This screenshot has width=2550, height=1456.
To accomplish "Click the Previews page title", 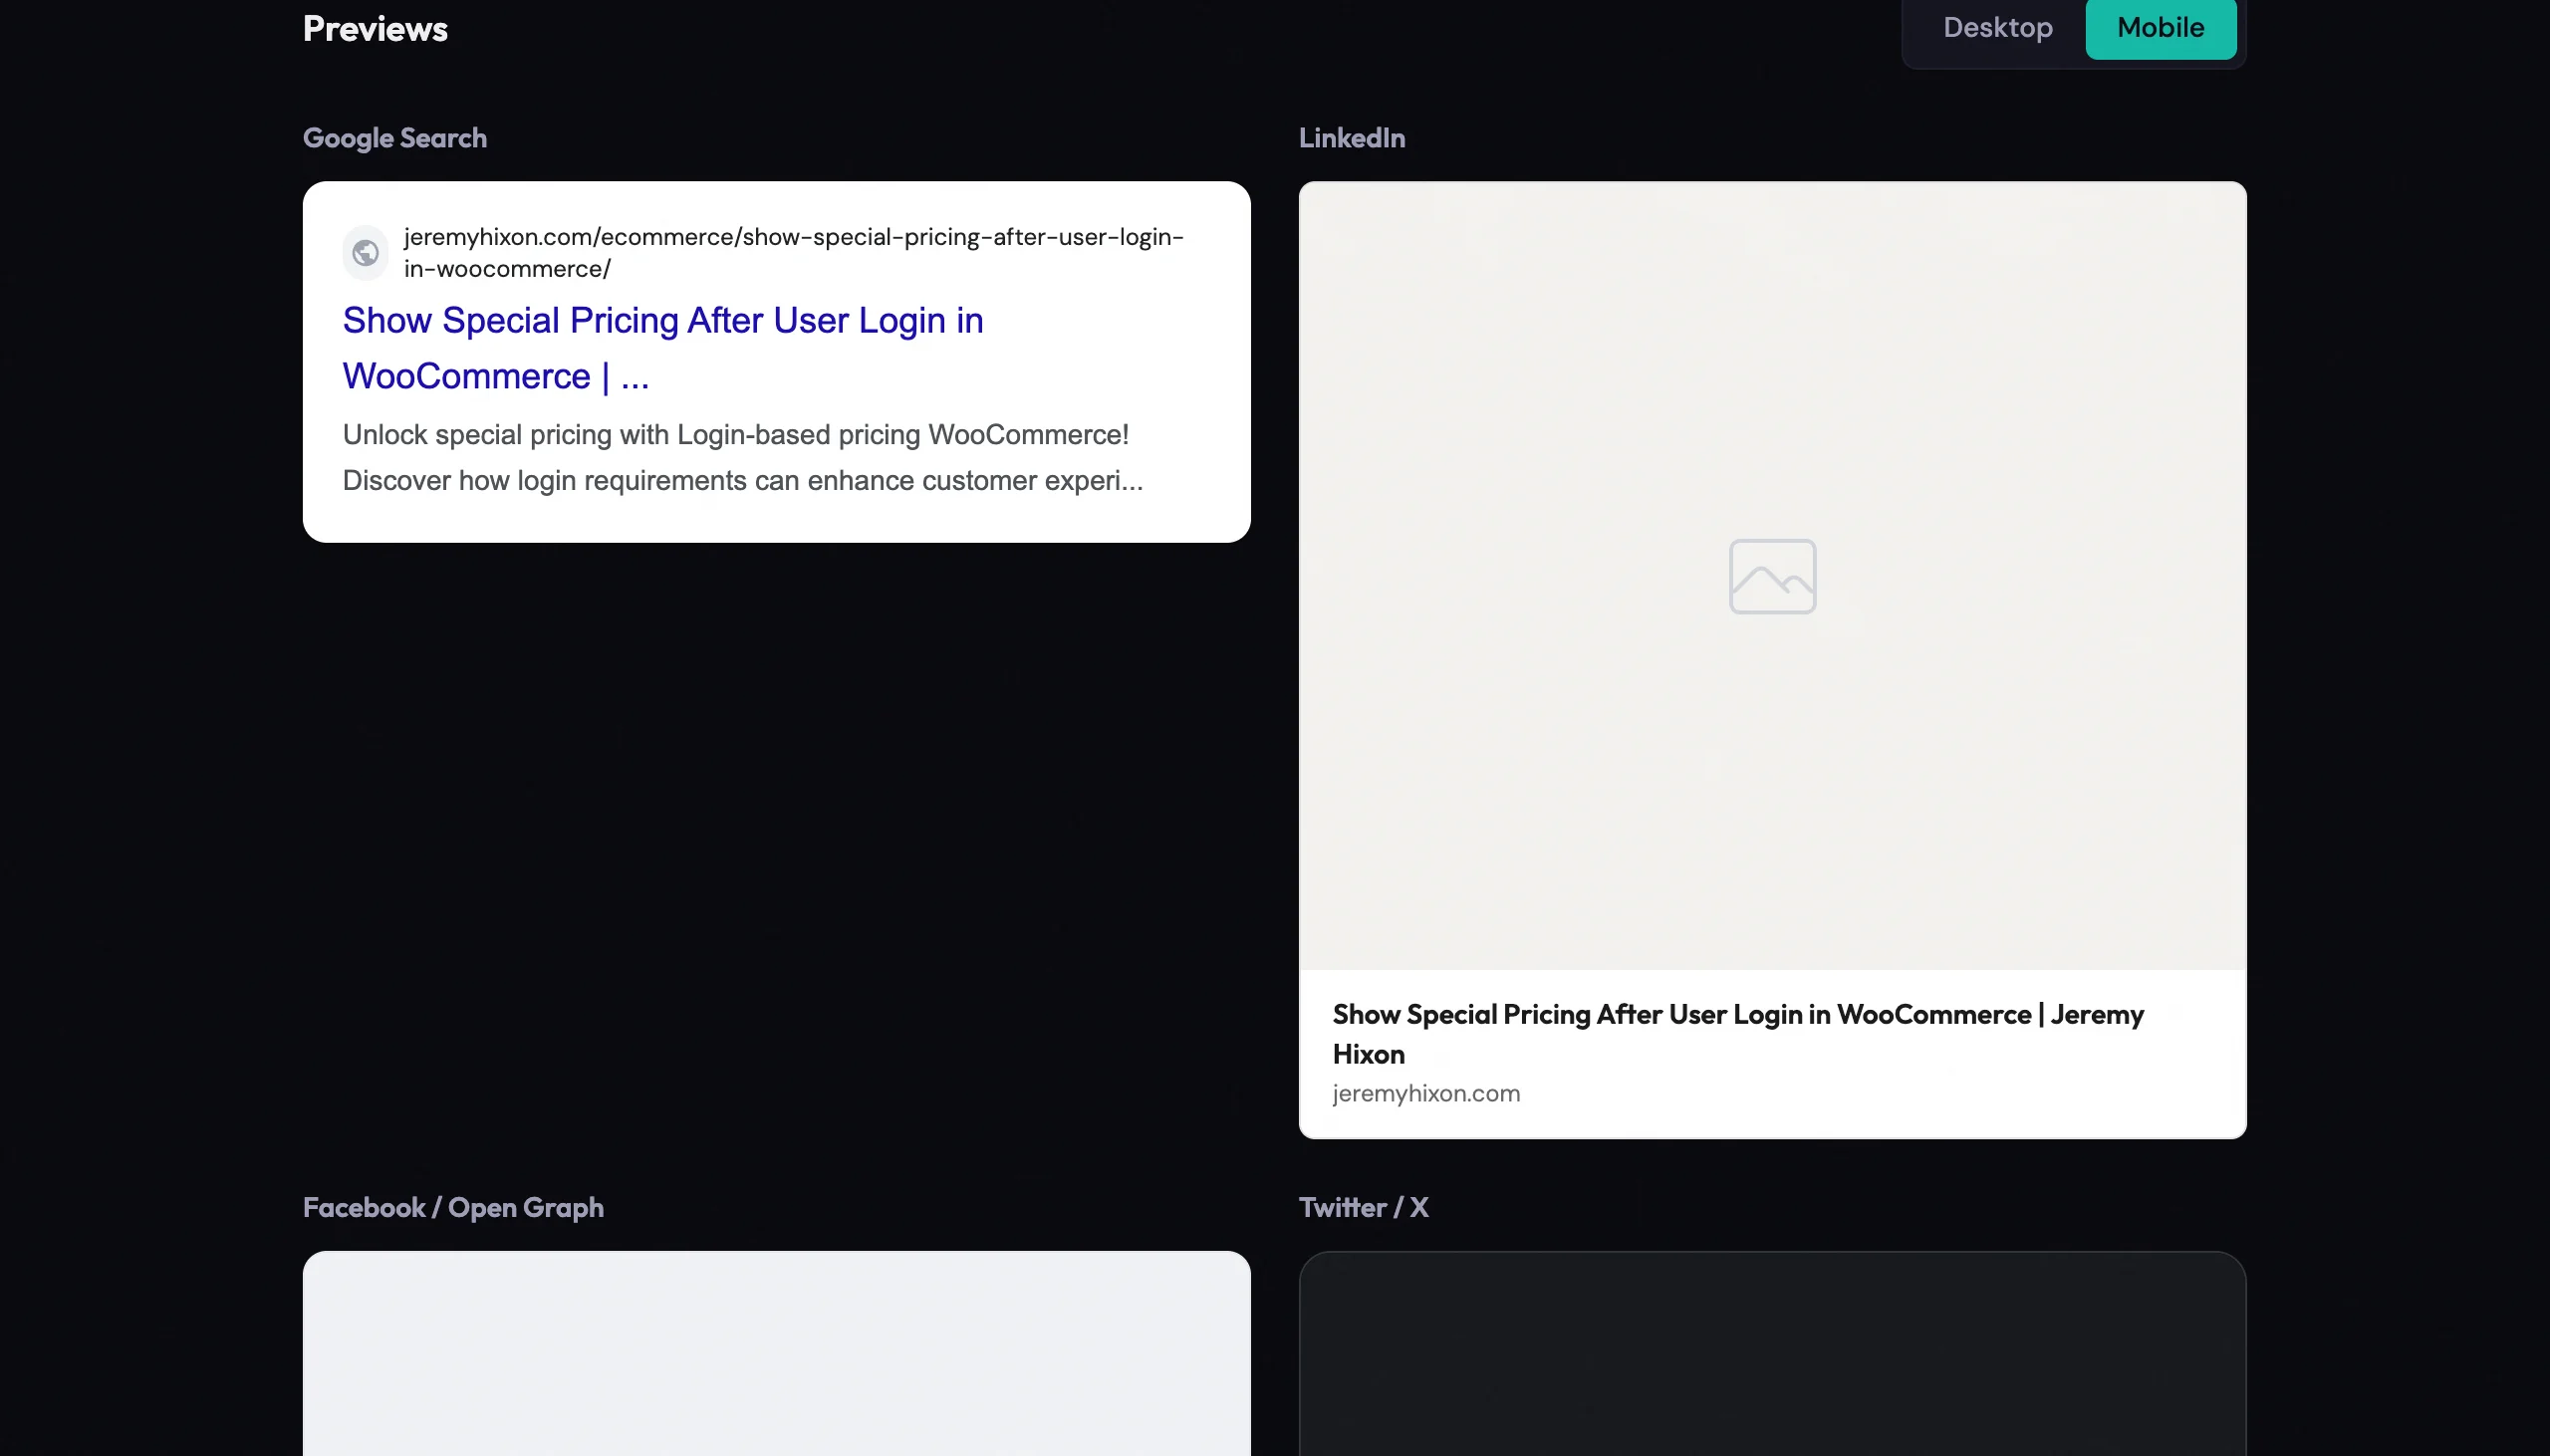I will 375,27.
